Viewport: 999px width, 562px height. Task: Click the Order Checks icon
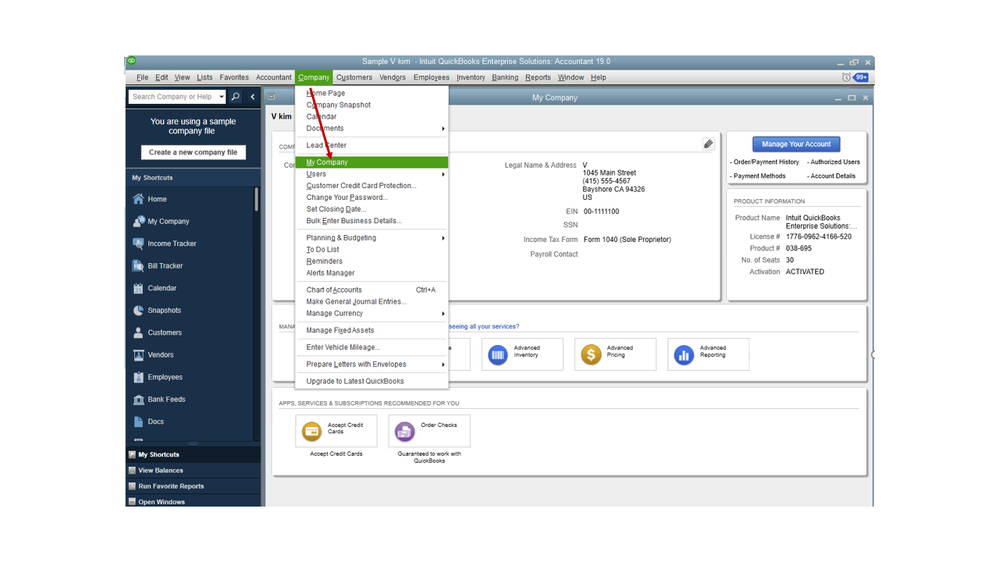405,431
